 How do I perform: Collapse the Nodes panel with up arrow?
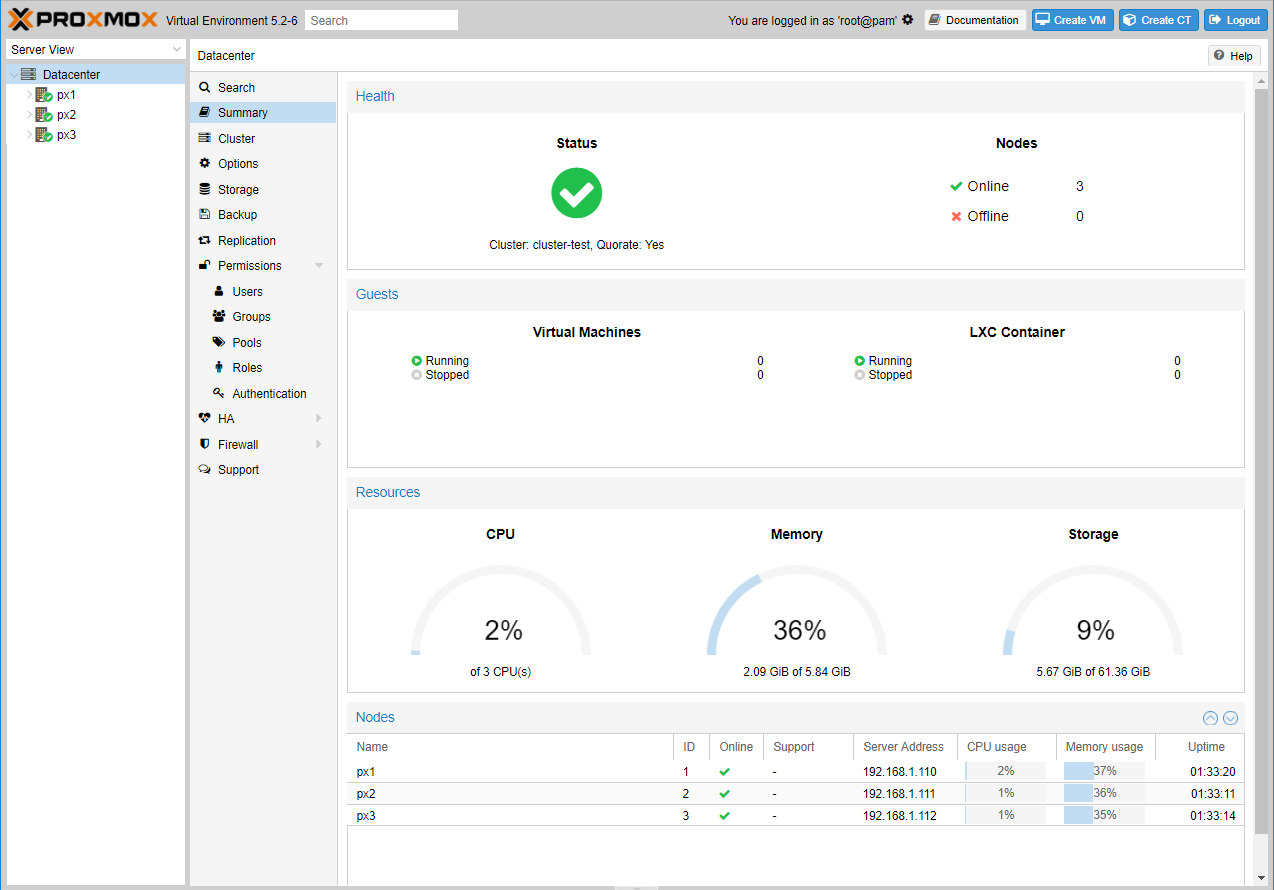click(1210, 718)
